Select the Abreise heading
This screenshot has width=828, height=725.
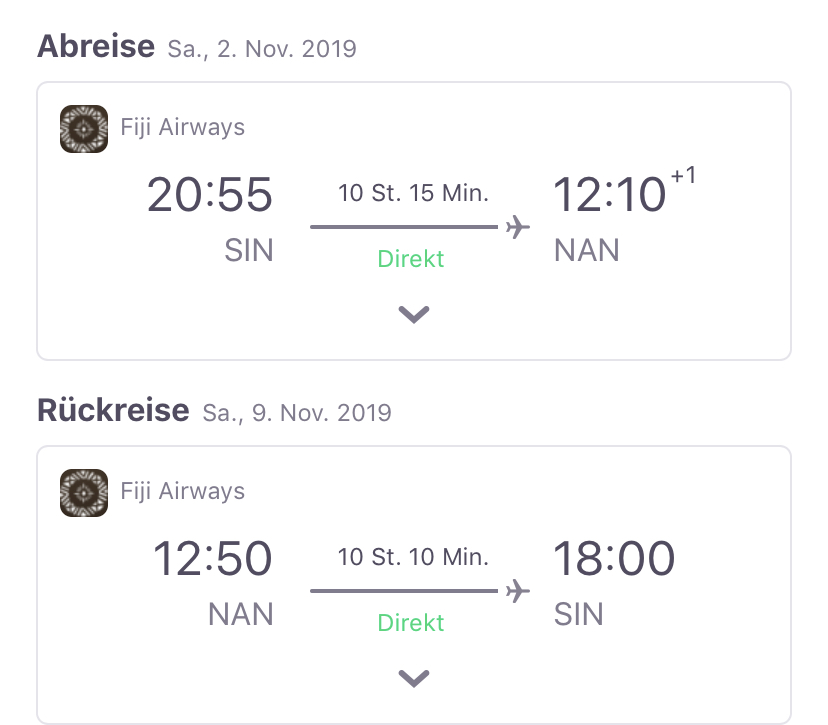pyautogui.click(x=96, y=46)
